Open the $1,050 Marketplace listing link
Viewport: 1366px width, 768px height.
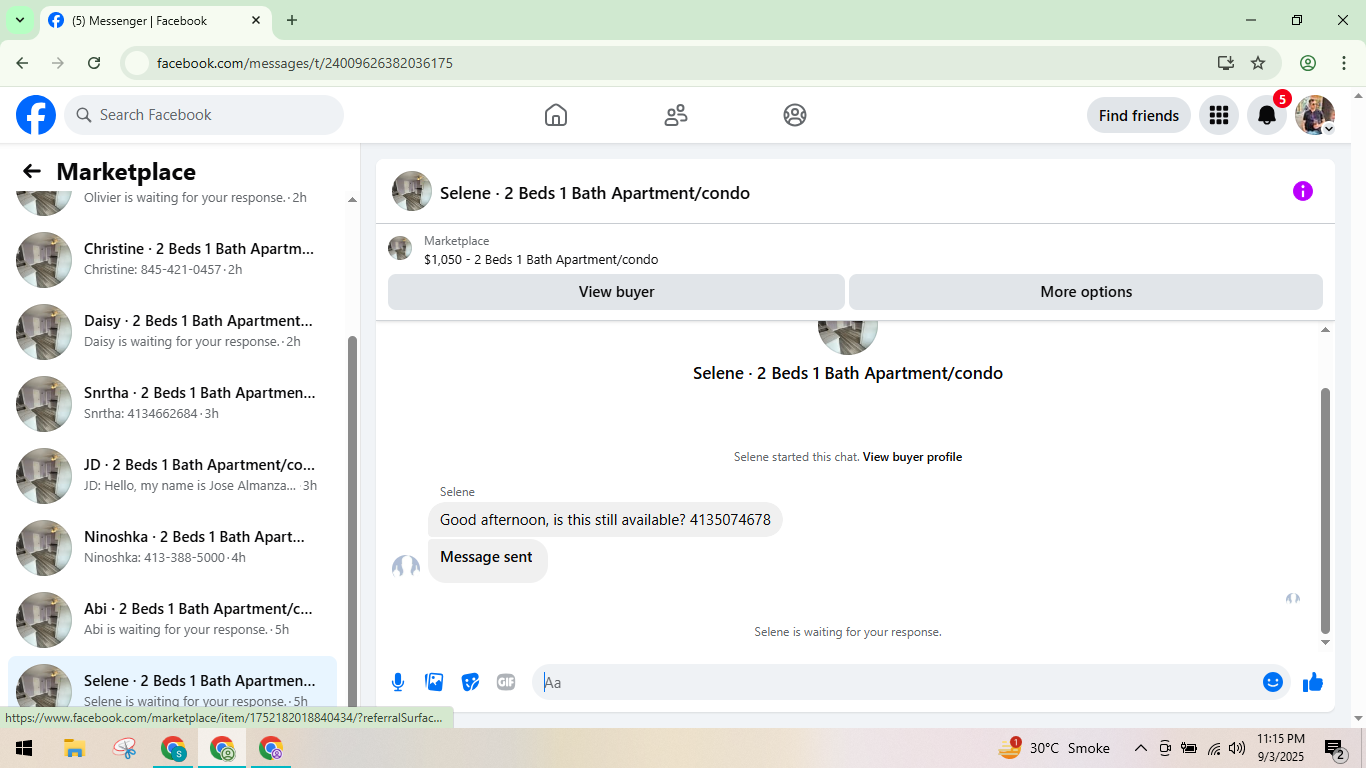point(541,260)
